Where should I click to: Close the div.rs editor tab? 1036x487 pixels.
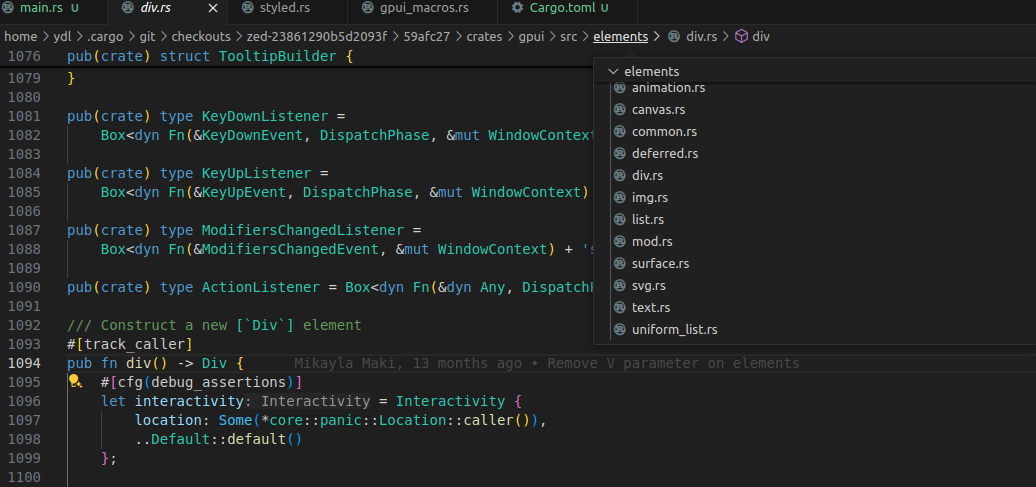click(212, 8)
